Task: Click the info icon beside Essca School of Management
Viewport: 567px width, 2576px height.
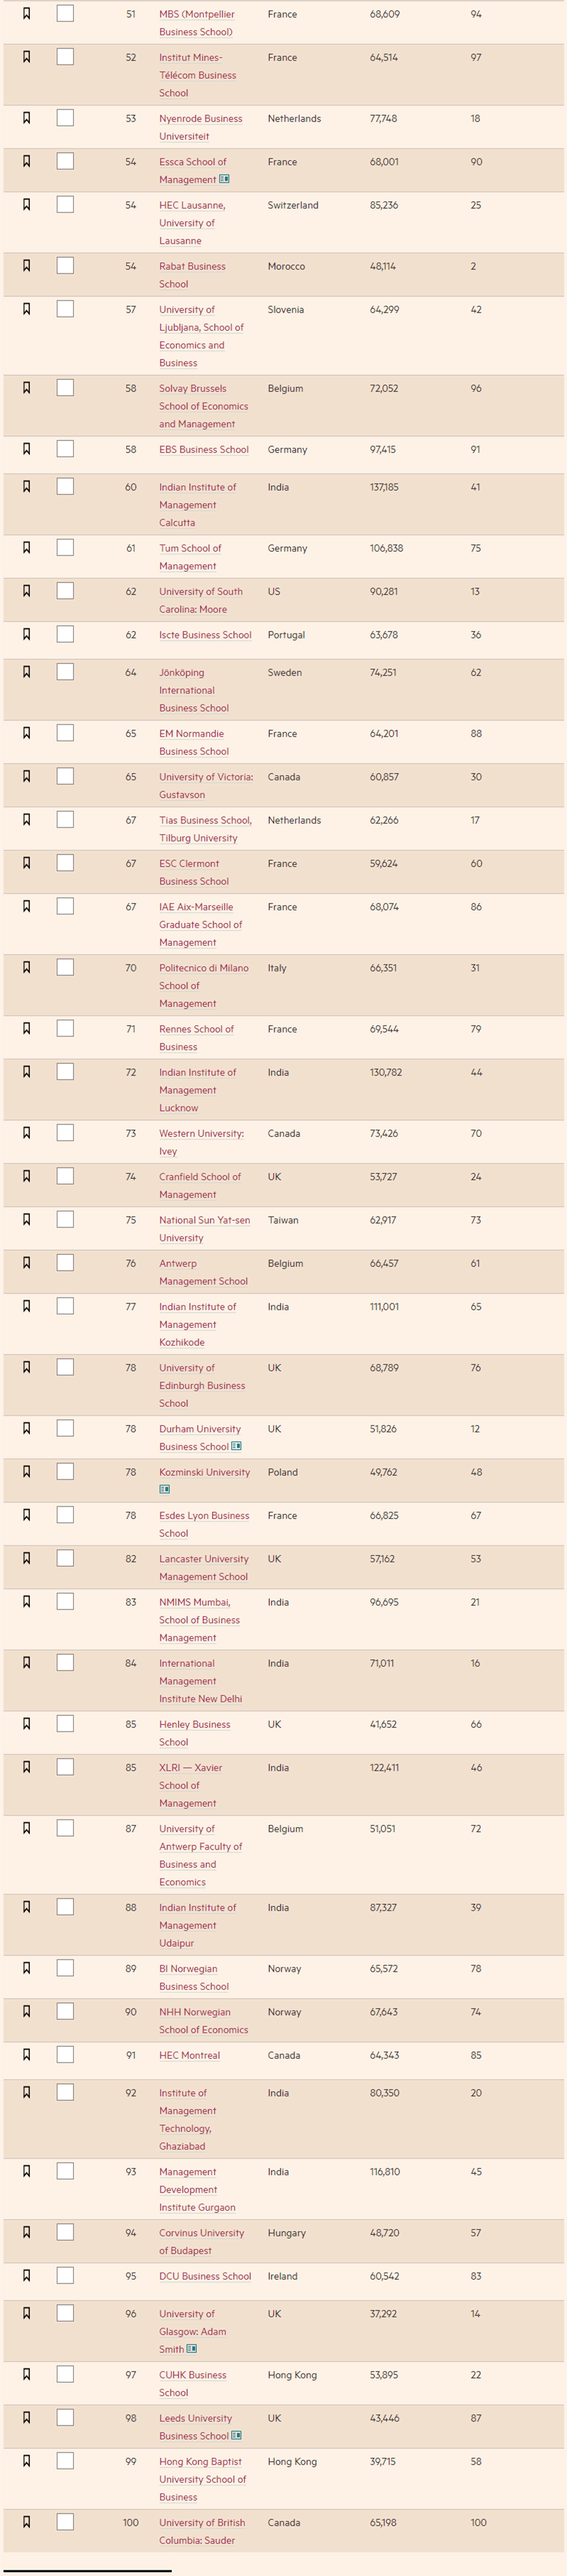Action: [x=224, y=179]
